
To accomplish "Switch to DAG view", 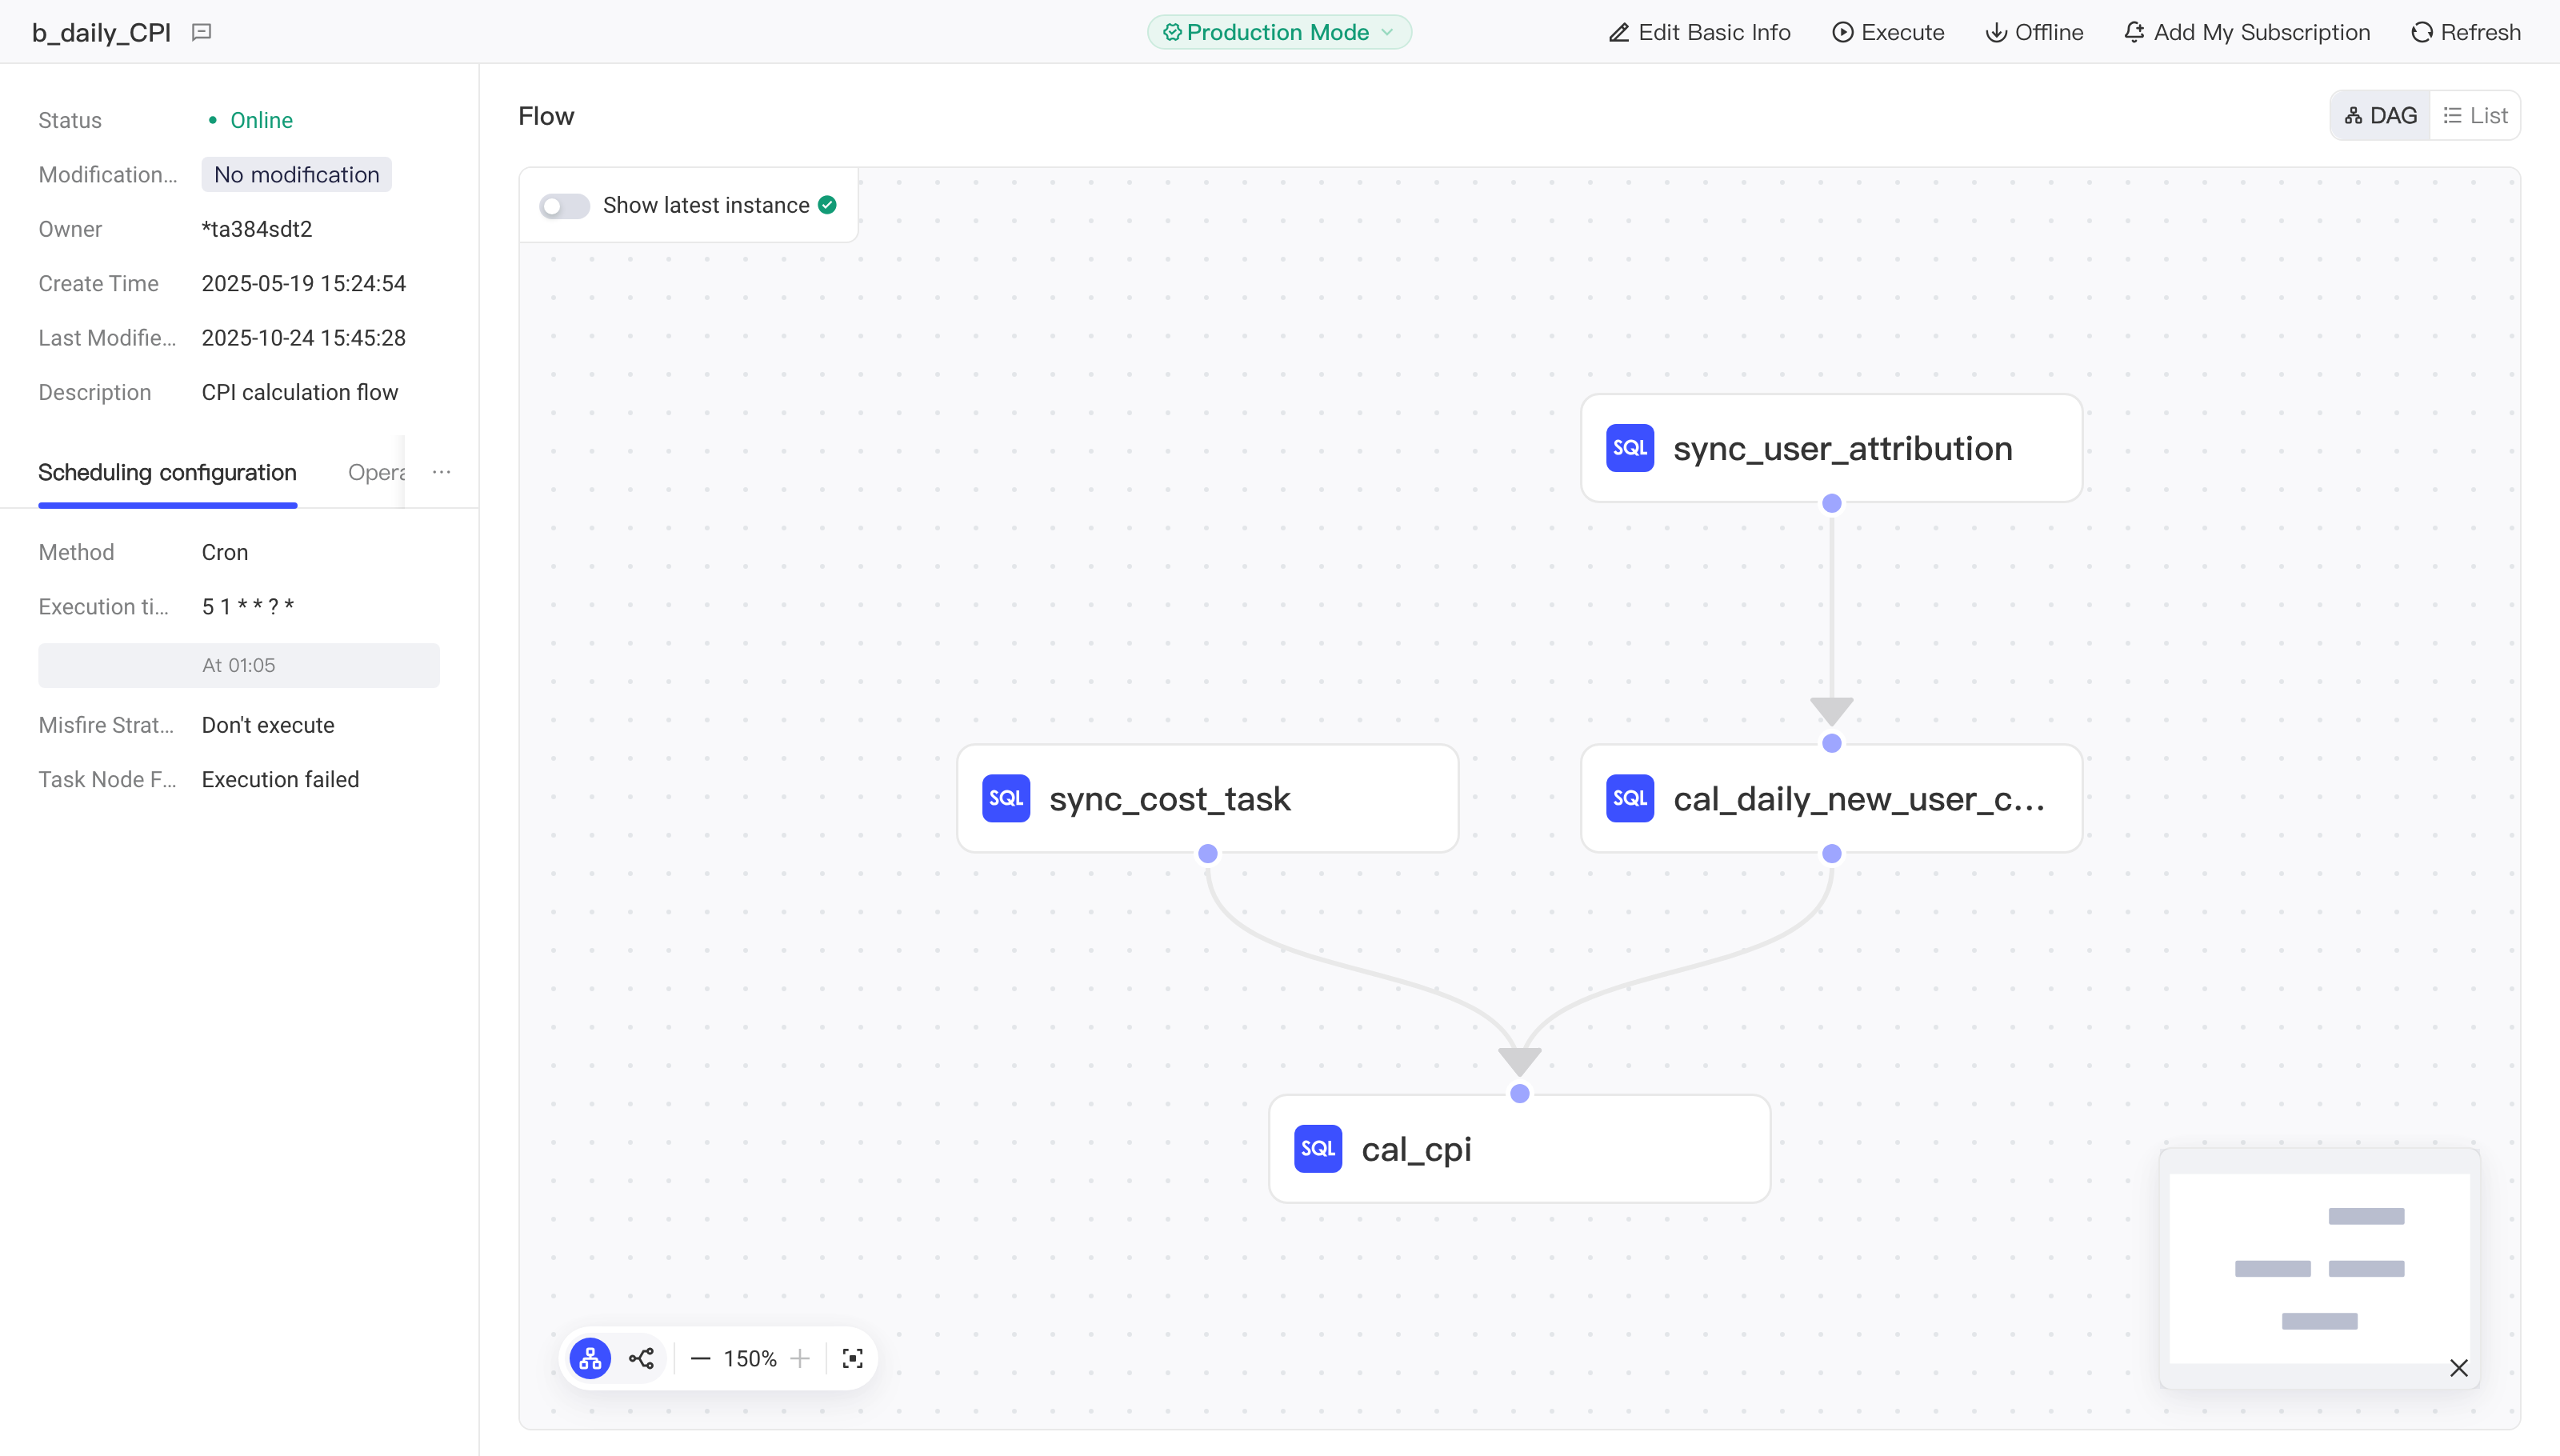I will [2380, 116].
